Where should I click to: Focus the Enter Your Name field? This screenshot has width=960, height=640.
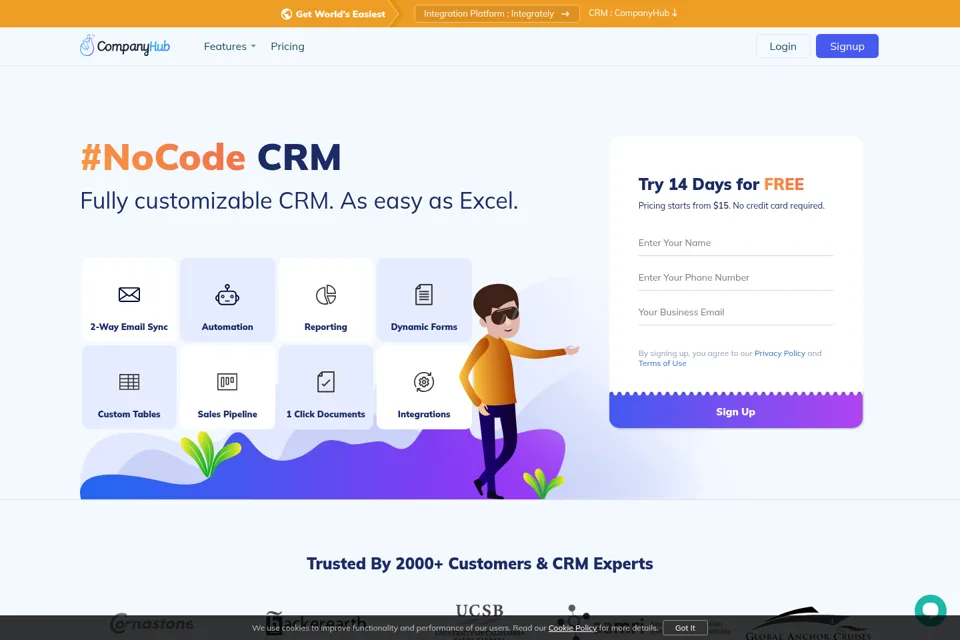coord(735,243)
